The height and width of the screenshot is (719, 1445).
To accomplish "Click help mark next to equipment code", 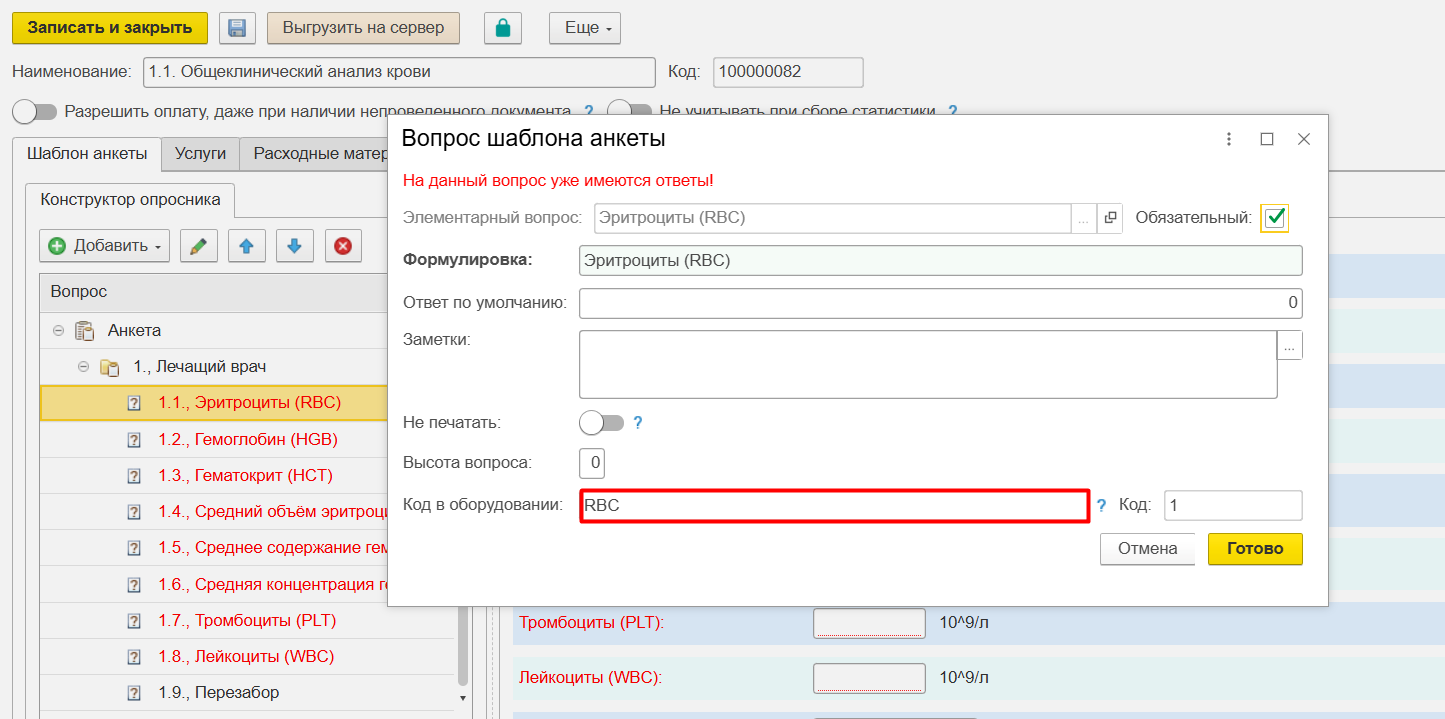I will tap(1102, 506).
